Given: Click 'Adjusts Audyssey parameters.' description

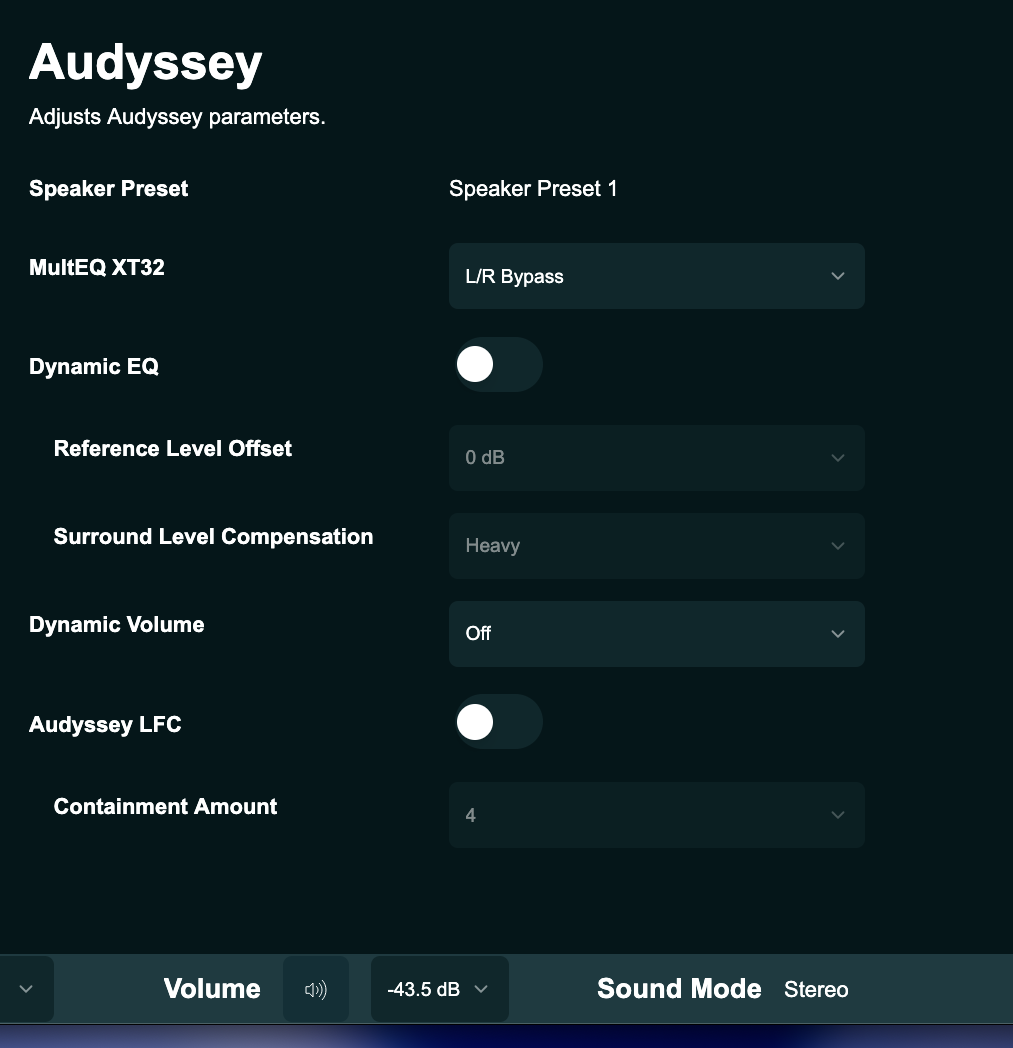Looking at the screenshot, I should coord(177,117).
